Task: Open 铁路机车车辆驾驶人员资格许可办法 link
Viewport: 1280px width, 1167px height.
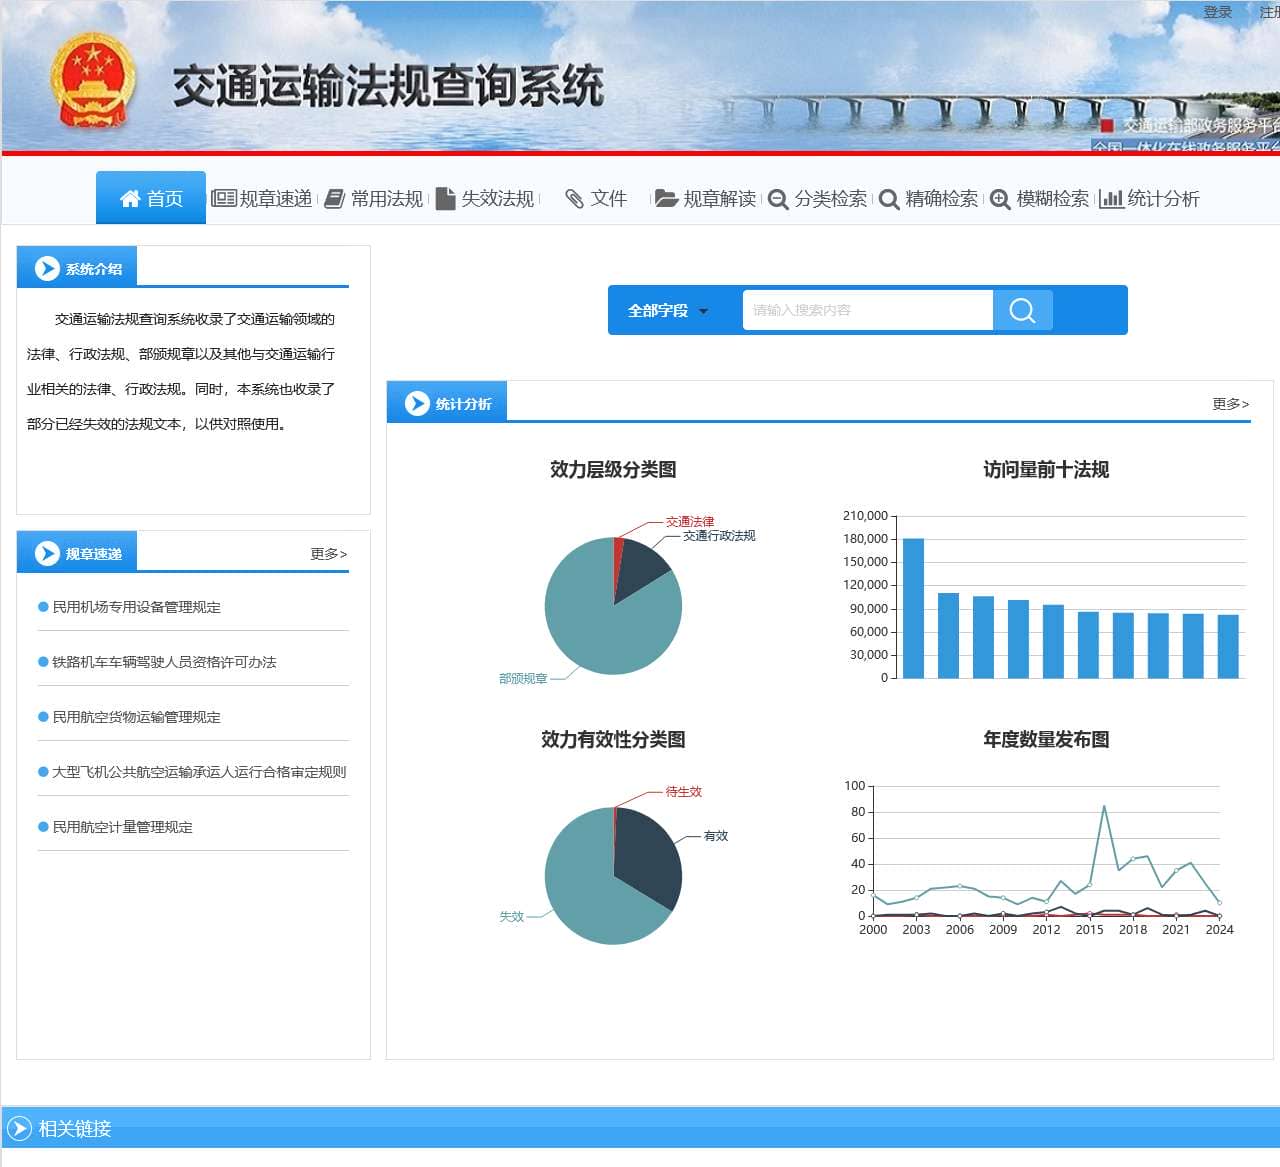Action: tap(164, 662)
